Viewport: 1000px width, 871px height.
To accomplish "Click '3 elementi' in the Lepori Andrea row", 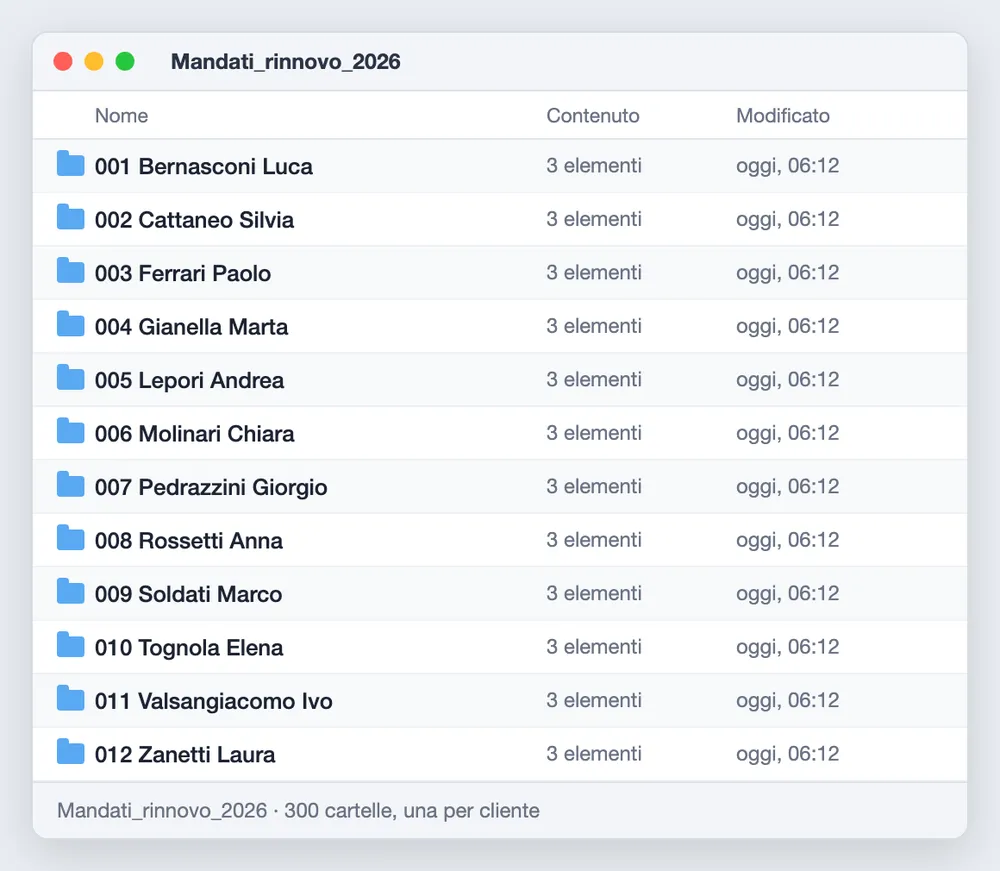I will 594,380.
